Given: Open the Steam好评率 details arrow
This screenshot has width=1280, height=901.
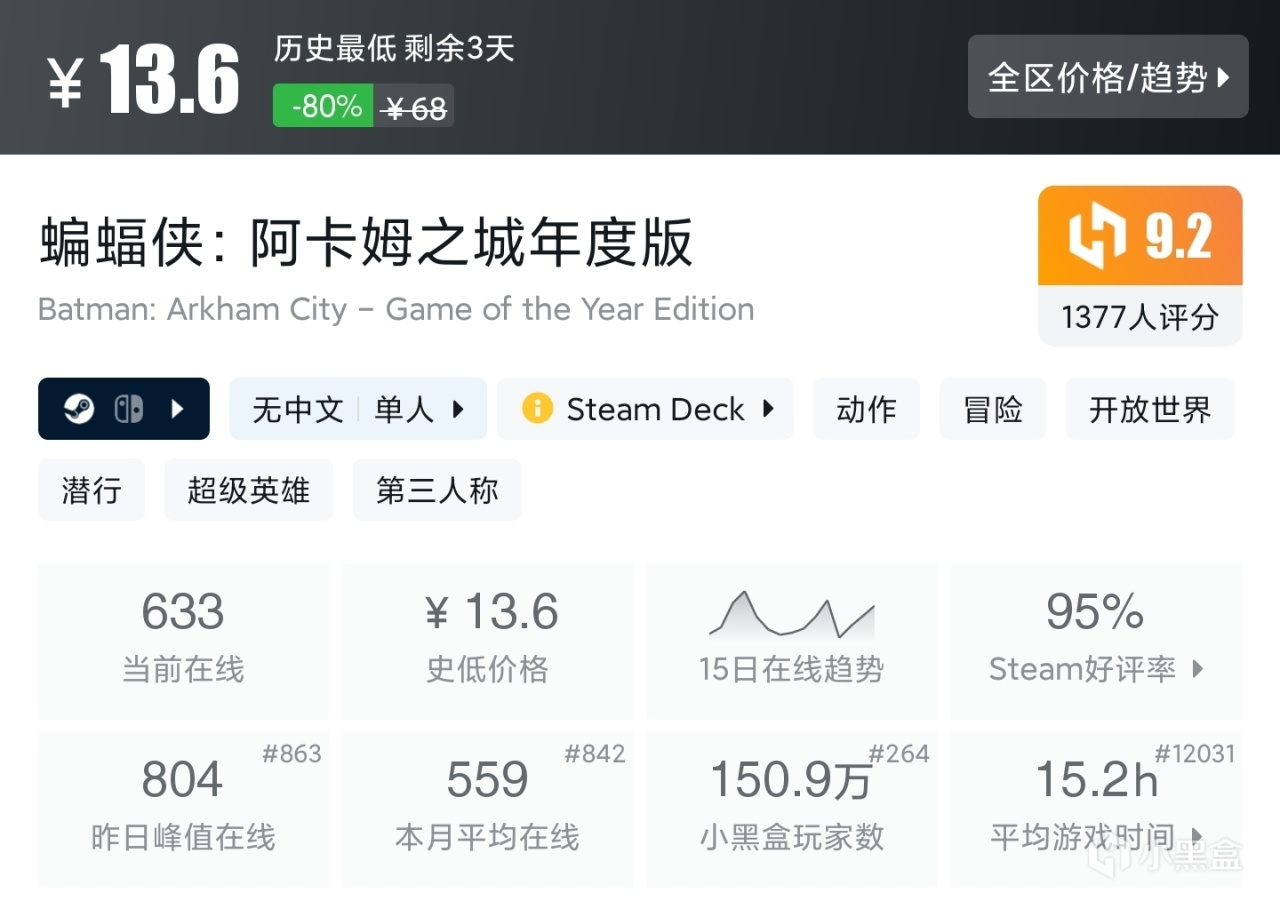Looking at the screenshot, I should pyautogui.click(x=1198, y=669).
